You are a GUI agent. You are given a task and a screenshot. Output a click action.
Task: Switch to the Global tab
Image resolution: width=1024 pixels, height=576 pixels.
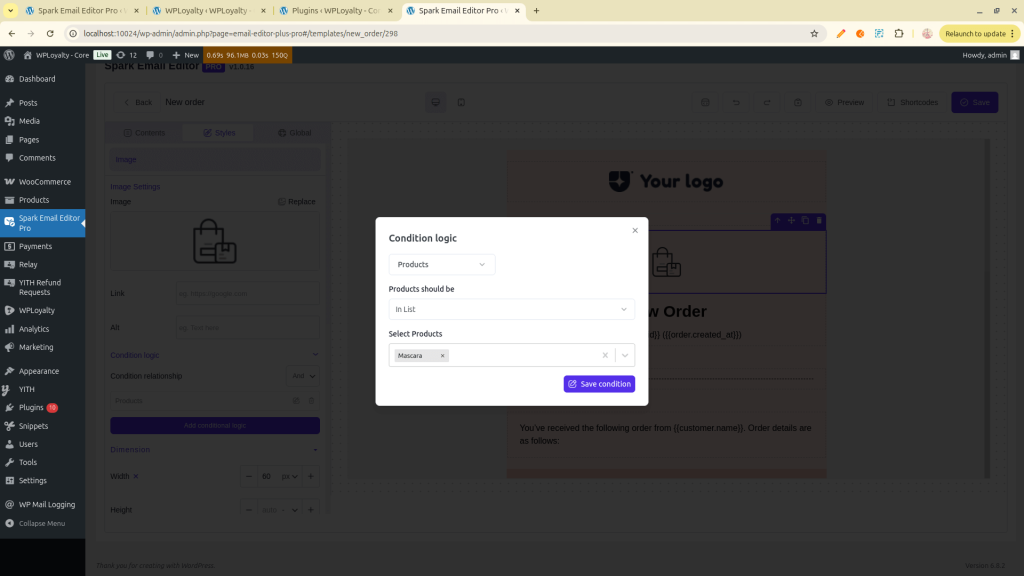tap(295, 133)
